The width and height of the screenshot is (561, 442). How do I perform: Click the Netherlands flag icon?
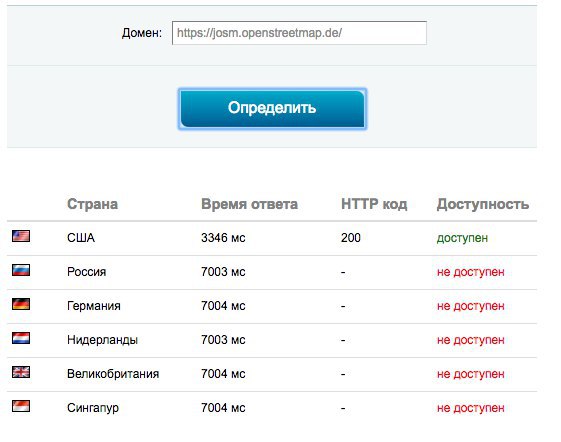(21, 338)
